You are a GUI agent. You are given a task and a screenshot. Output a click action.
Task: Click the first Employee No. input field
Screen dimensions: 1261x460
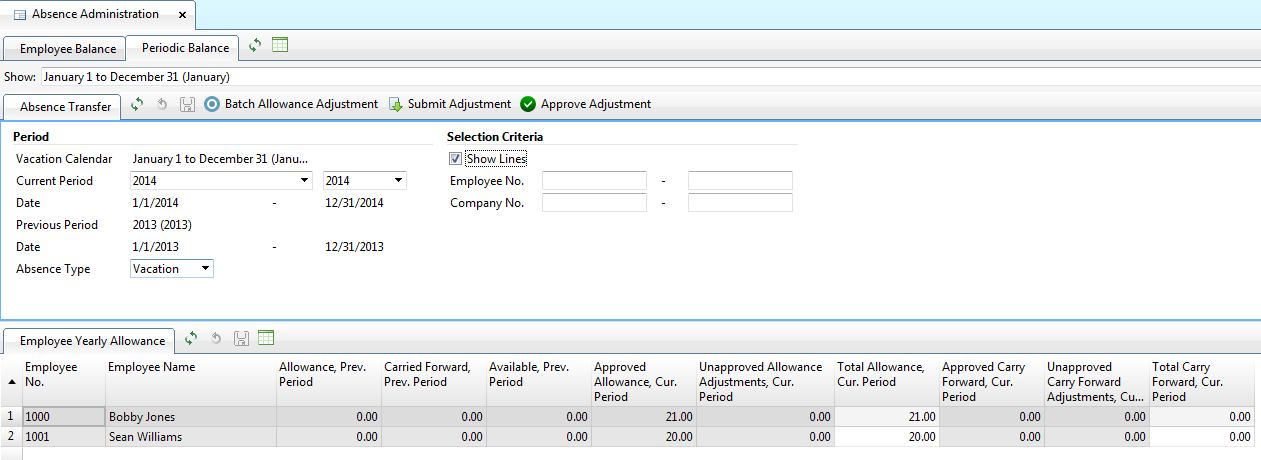(x=594, y=181)
